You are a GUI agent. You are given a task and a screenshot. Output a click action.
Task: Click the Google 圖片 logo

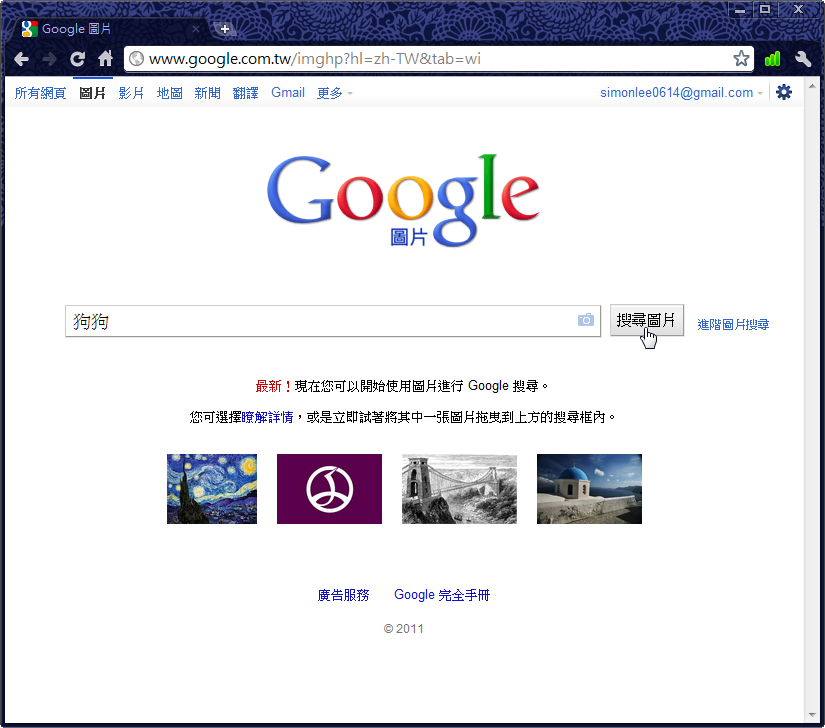403,201
